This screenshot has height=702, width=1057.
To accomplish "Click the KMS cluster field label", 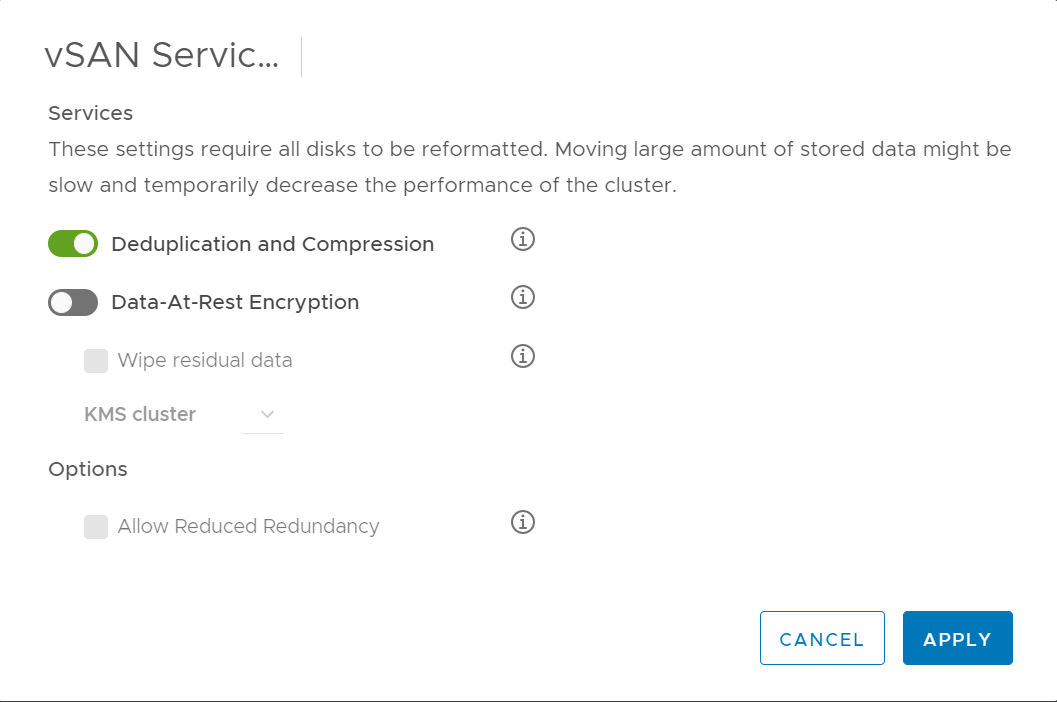I will (140, 414).
